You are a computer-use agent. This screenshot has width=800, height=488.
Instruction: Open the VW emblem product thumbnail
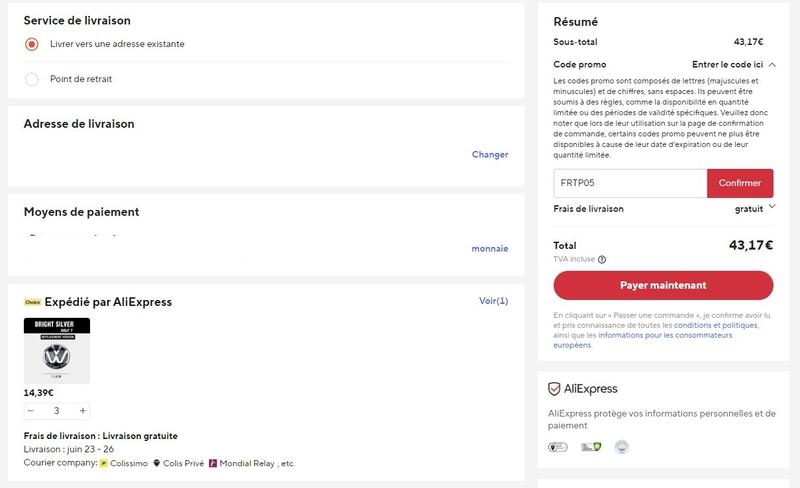[x=57, y=351]
